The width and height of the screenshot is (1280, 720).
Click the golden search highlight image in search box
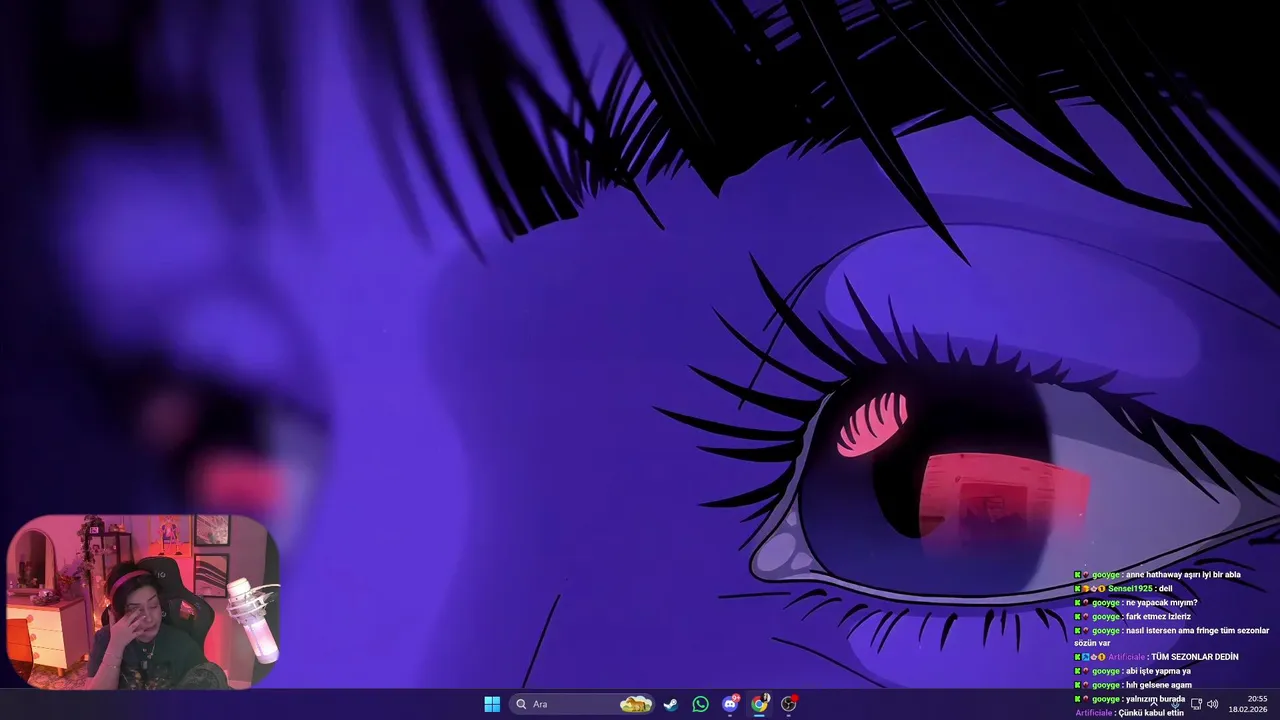point(636,704)
